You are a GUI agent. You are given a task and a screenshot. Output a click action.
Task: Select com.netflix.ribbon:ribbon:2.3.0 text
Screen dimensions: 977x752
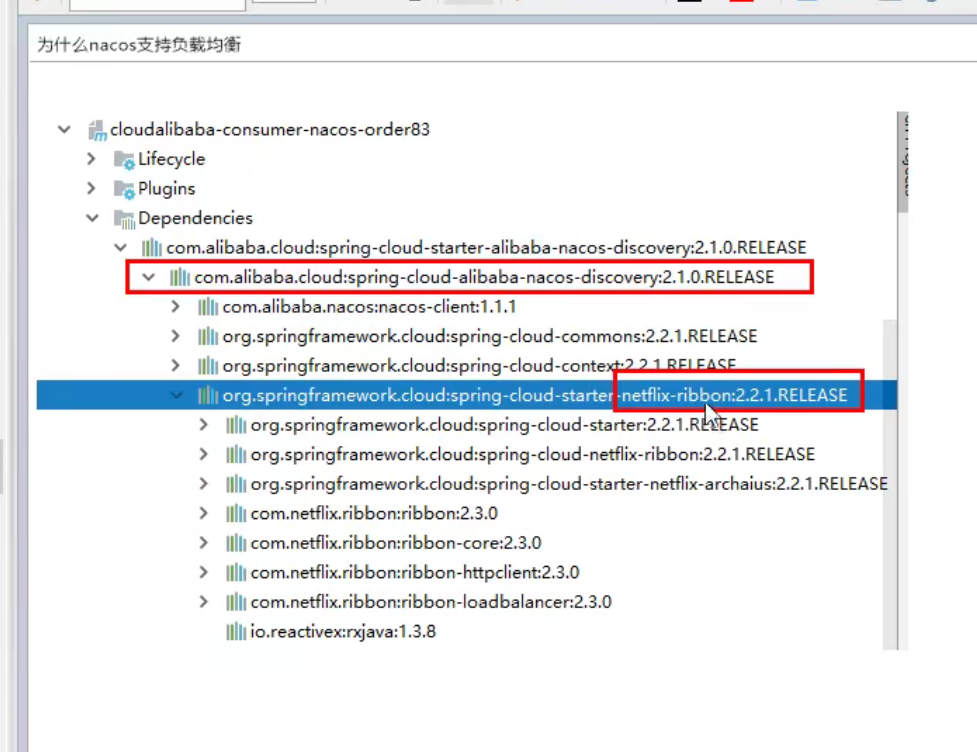coord(374,513)
